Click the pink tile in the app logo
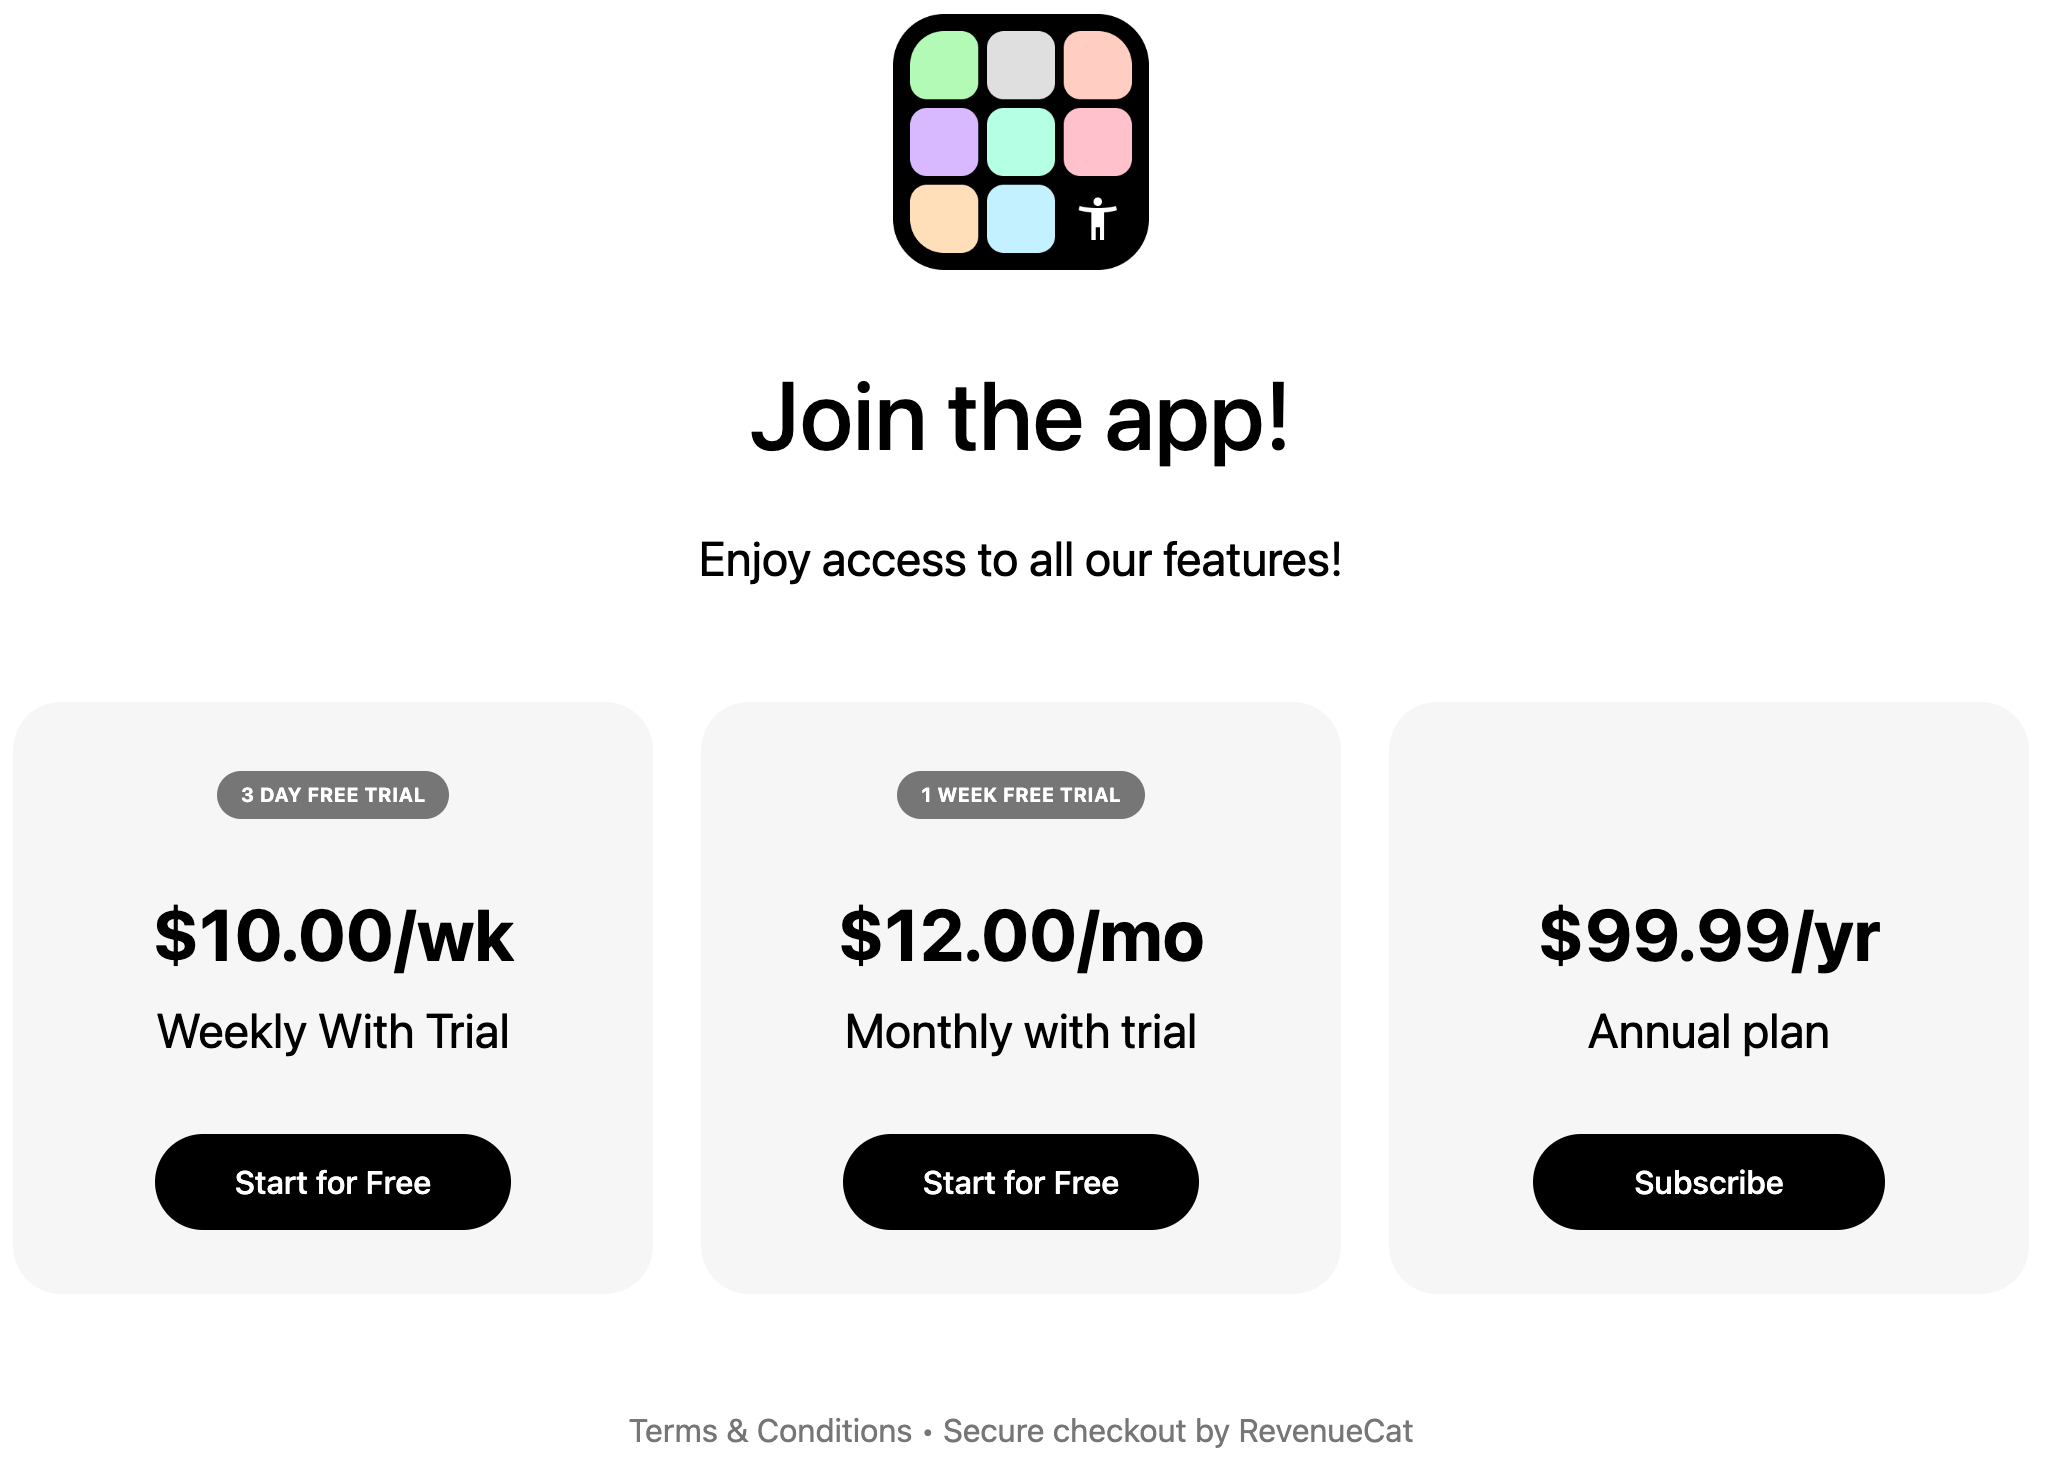This screenshot has width=2050, height=1466. click(1098, 142)
